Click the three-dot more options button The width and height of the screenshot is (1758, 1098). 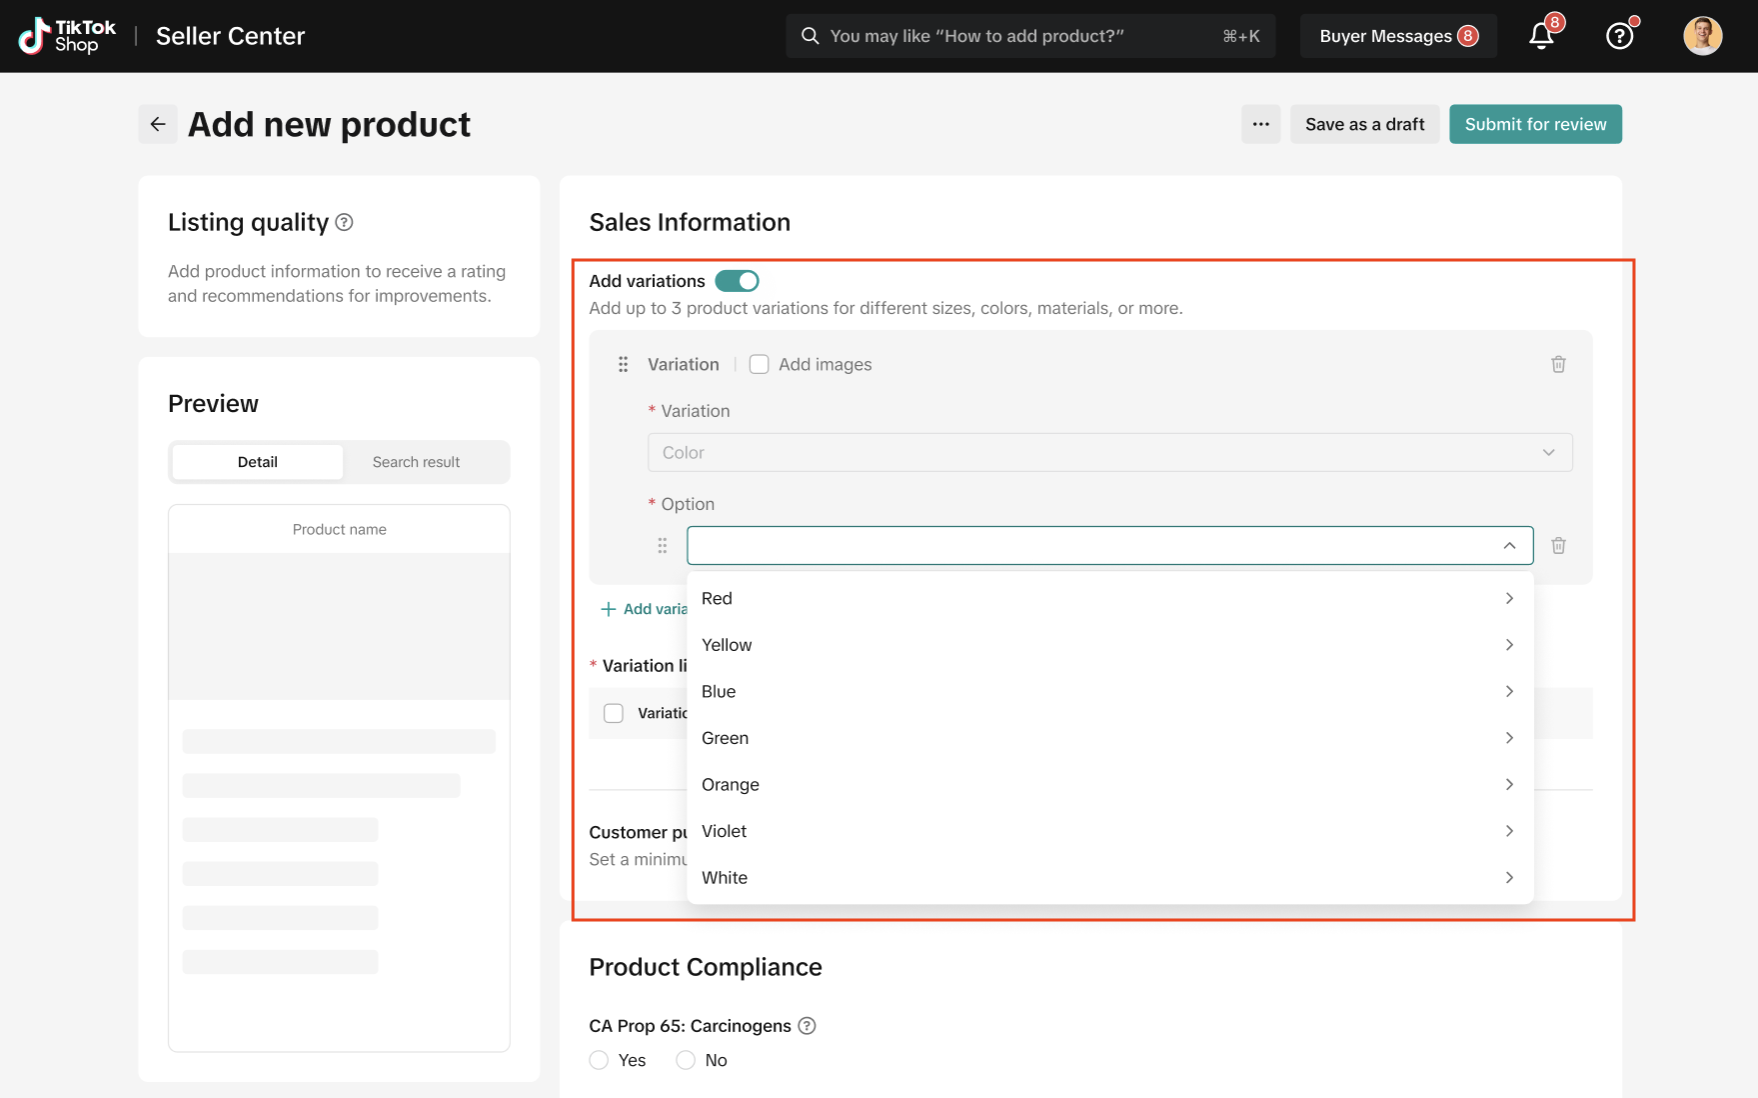pyautogui.click(x=1260, y=124)
